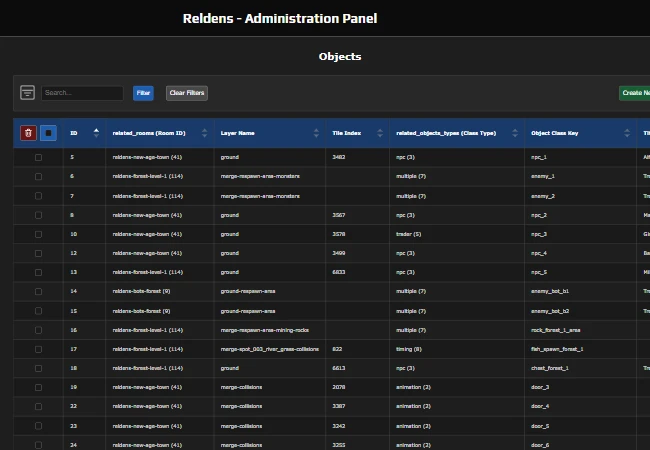Check the checkbox for row ID 22
The height and width of the screenshot is (450, 650).
point(39,406)
